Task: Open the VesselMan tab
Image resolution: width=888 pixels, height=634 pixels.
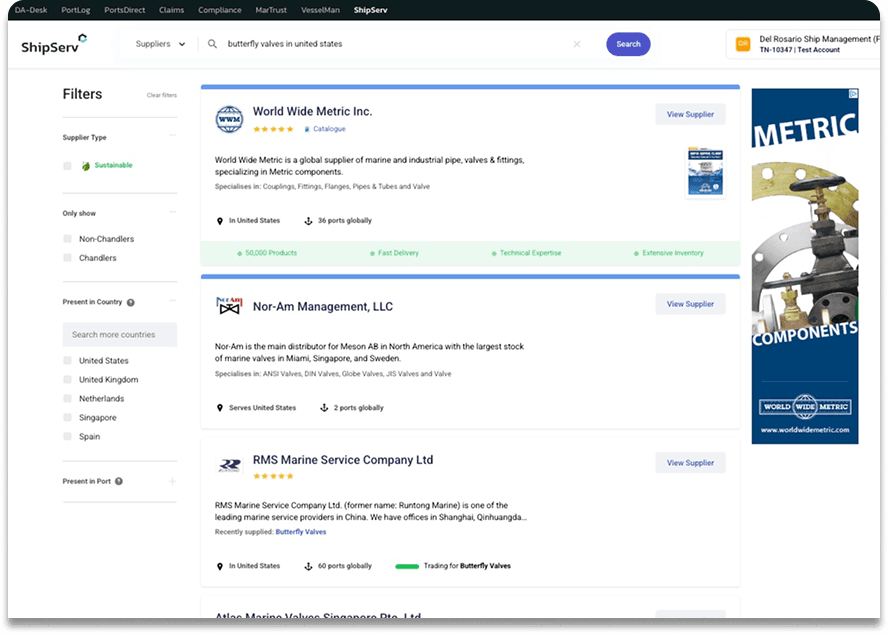Action: pos(321,10)
